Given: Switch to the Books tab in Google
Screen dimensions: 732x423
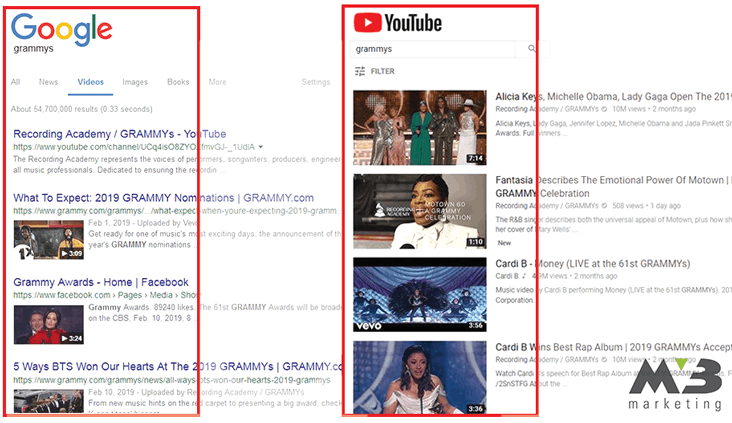Looking at the screenshot, I should click(178, 82).
